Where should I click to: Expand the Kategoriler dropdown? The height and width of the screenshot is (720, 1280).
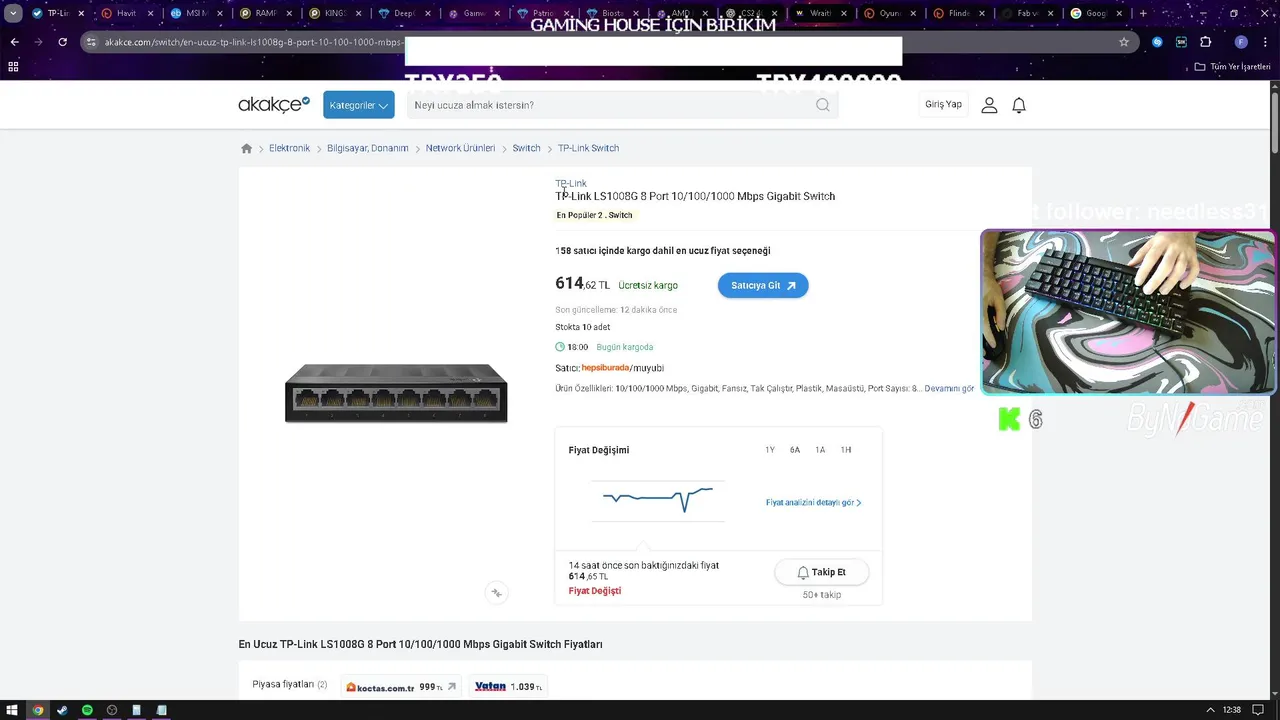pos(358,105)
